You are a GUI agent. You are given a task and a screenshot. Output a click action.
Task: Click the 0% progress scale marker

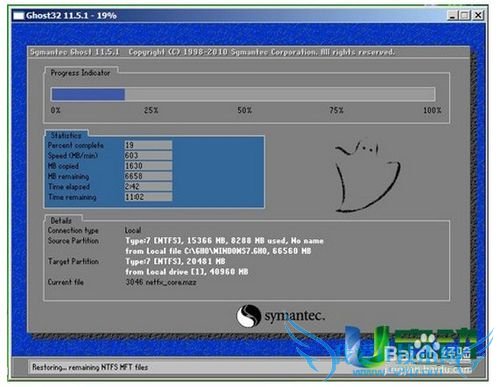click(56, 110)
